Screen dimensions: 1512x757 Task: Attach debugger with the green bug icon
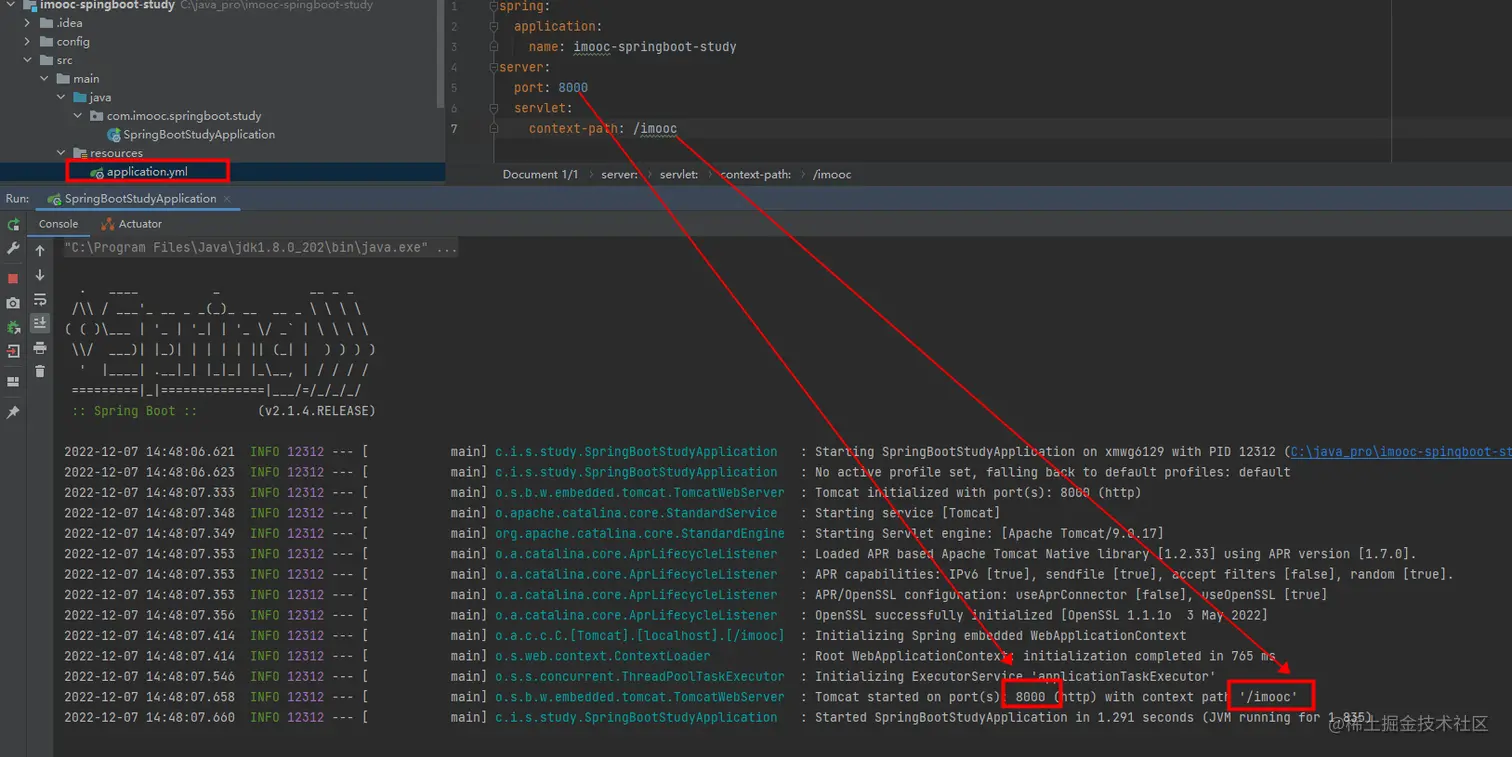pyautogui.click(x=13, y=327)
